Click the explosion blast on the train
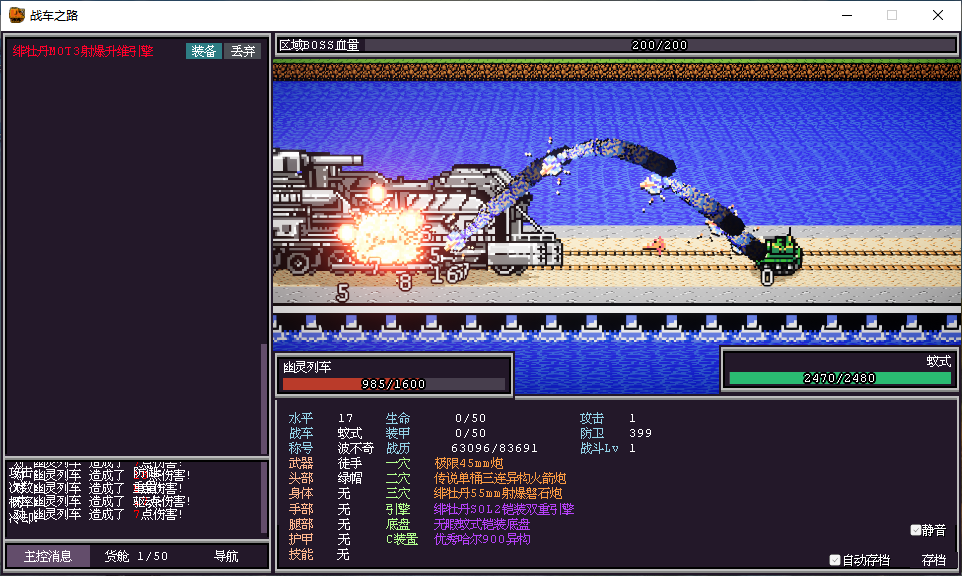The width and height of the screenshot is (962, 576). pyautogui.click(x=385, y=232)
